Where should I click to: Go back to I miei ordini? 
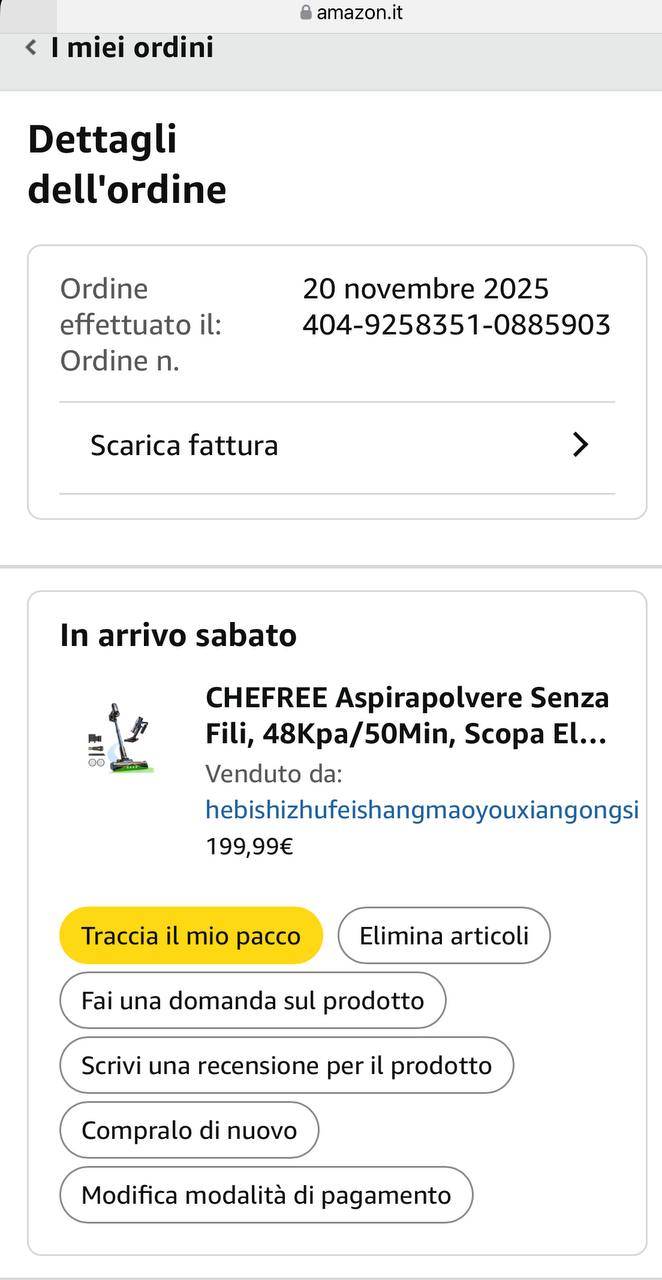point(132,47)
